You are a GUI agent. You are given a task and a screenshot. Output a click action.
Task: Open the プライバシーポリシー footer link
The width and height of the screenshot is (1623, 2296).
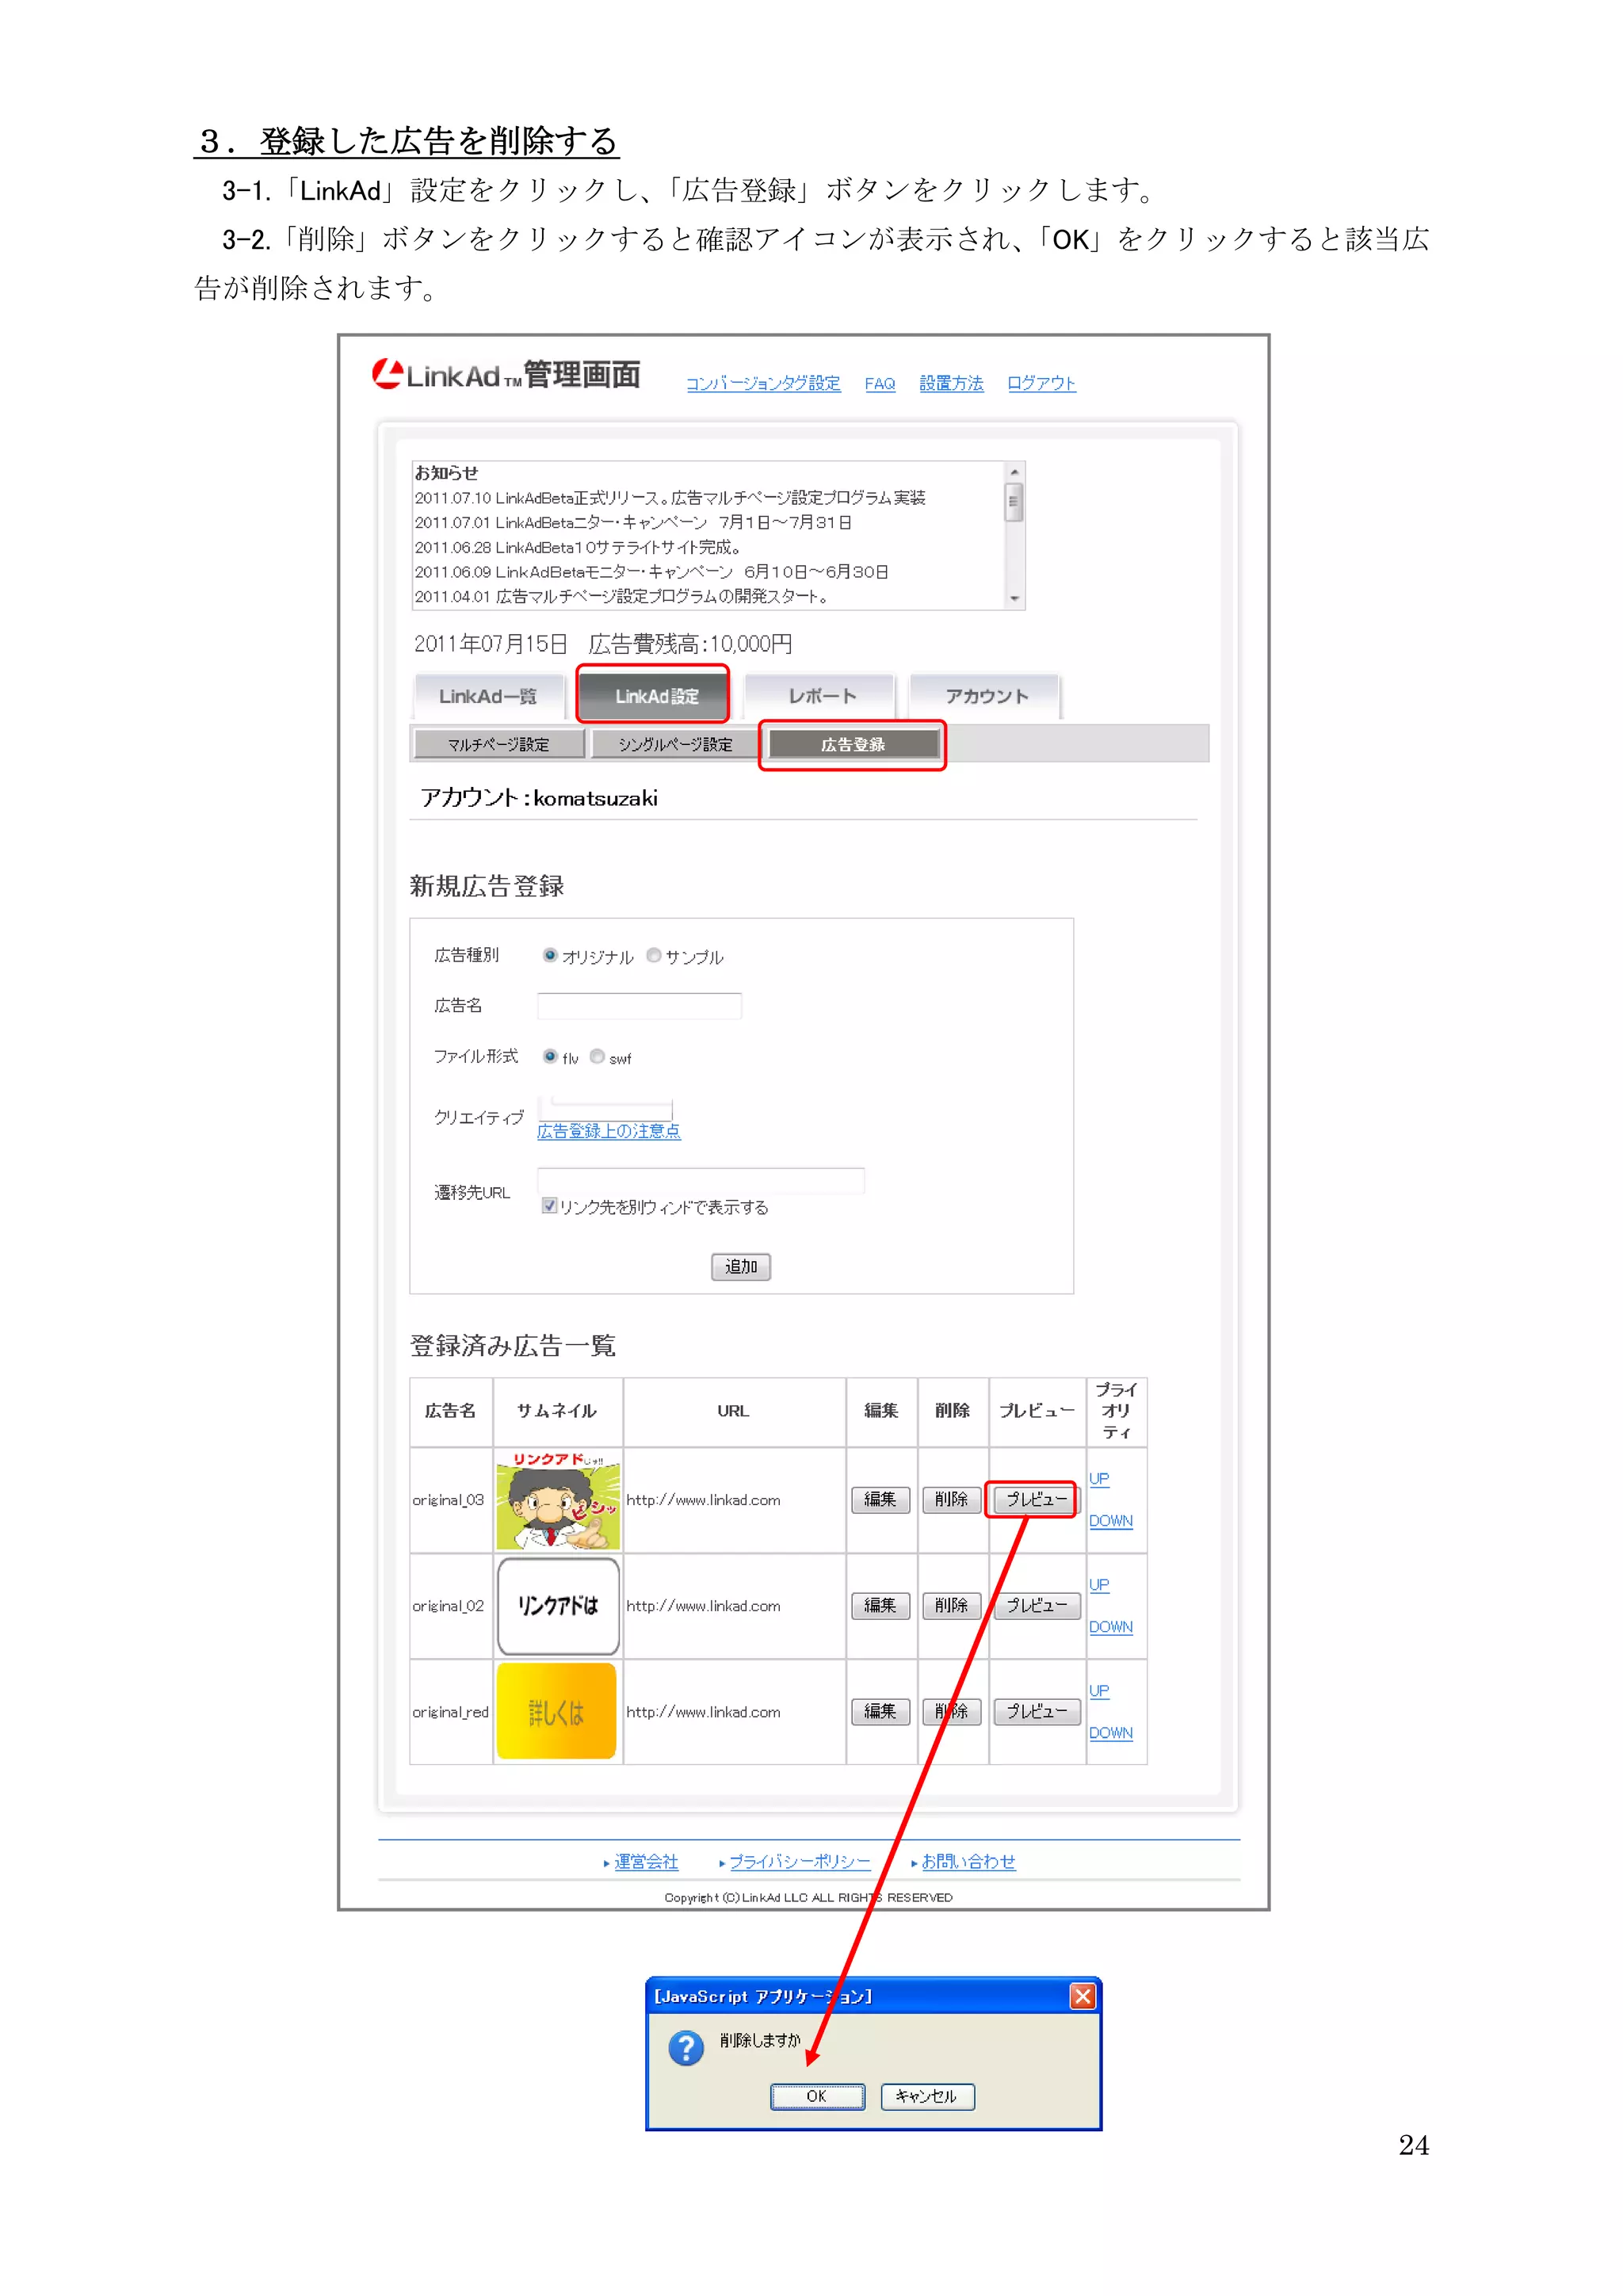[800, 1861]
